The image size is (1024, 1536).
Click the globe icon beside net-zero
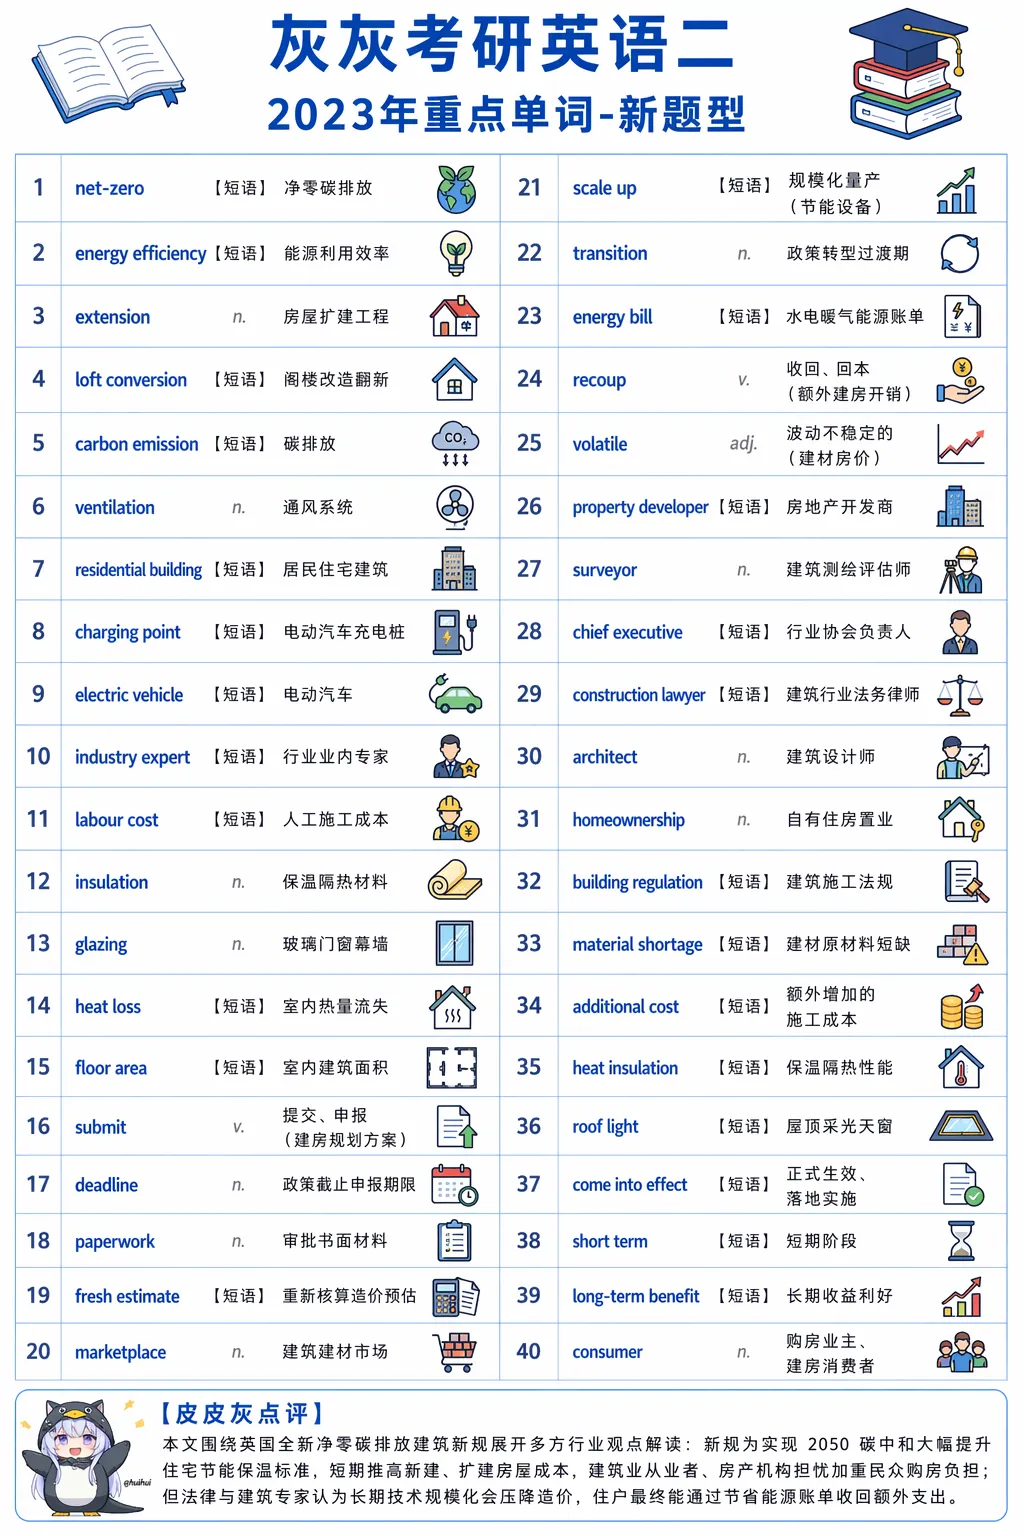coord(456,189)
